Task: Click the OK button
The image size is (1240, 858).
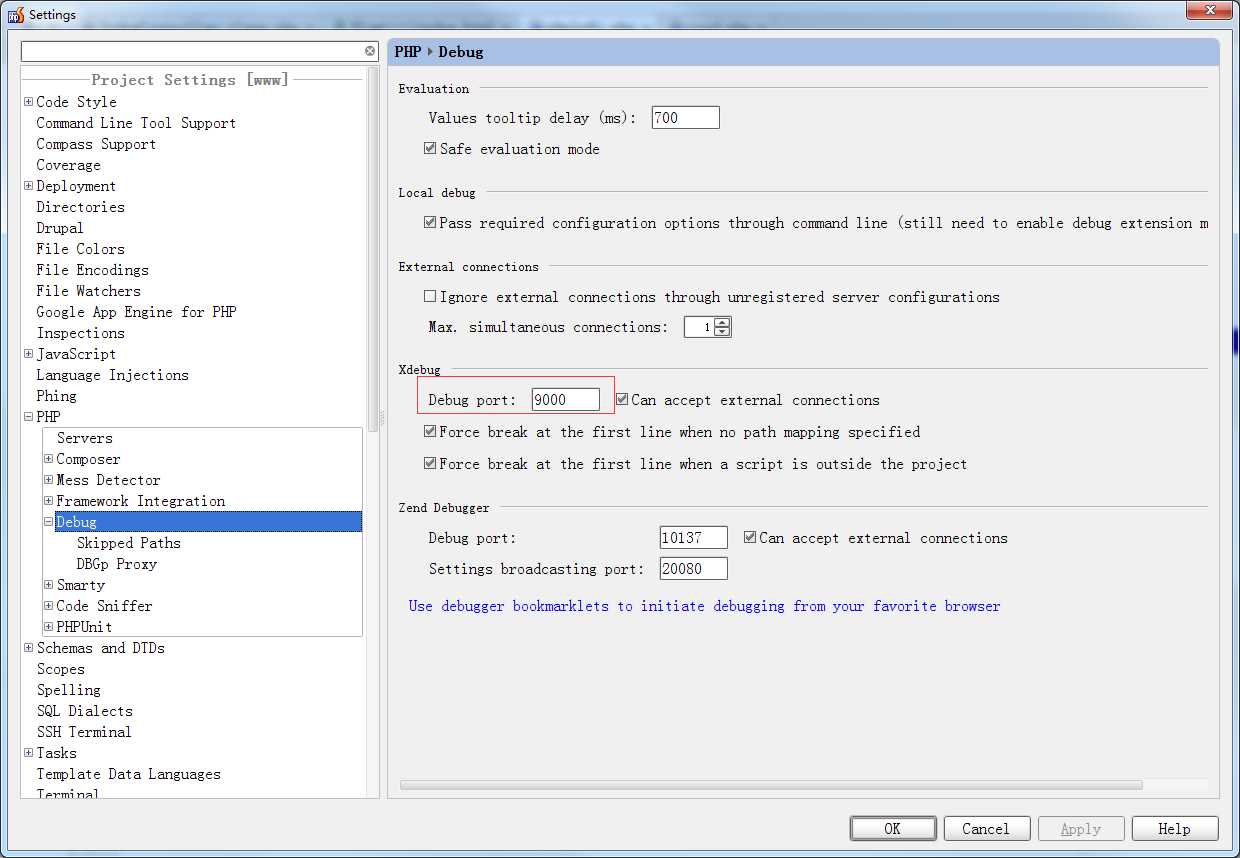Action: tap(893, 828)
